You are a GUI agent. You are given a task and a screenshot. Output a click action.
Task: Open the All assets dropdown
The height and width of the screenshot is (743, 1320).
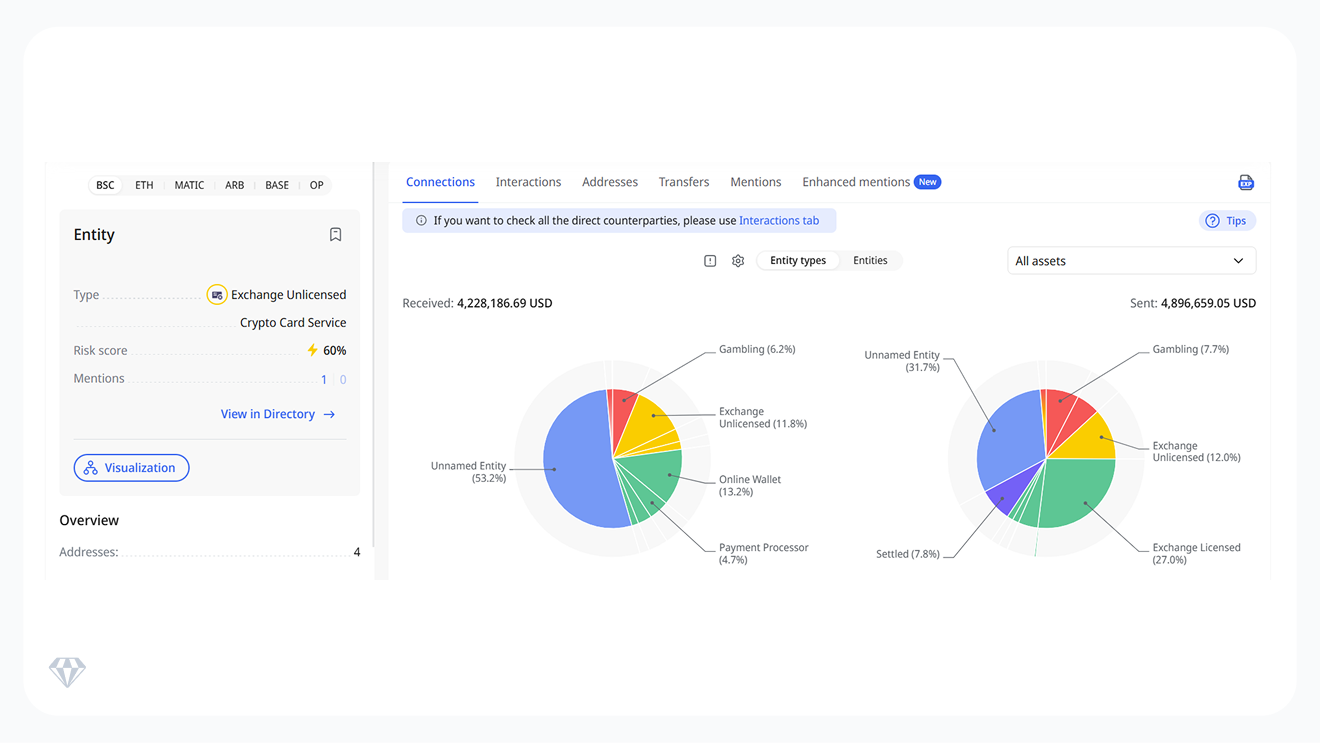tap(1130, 261)
